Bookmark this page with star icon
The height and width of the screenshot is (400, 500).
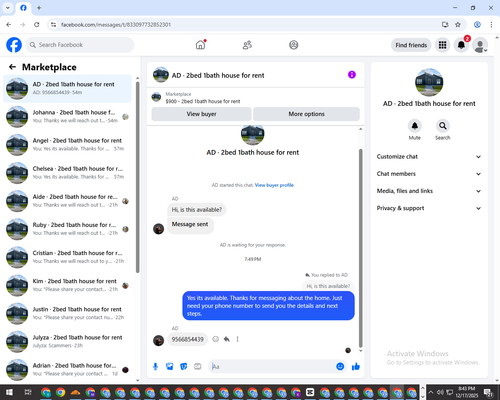pos(458,25)
